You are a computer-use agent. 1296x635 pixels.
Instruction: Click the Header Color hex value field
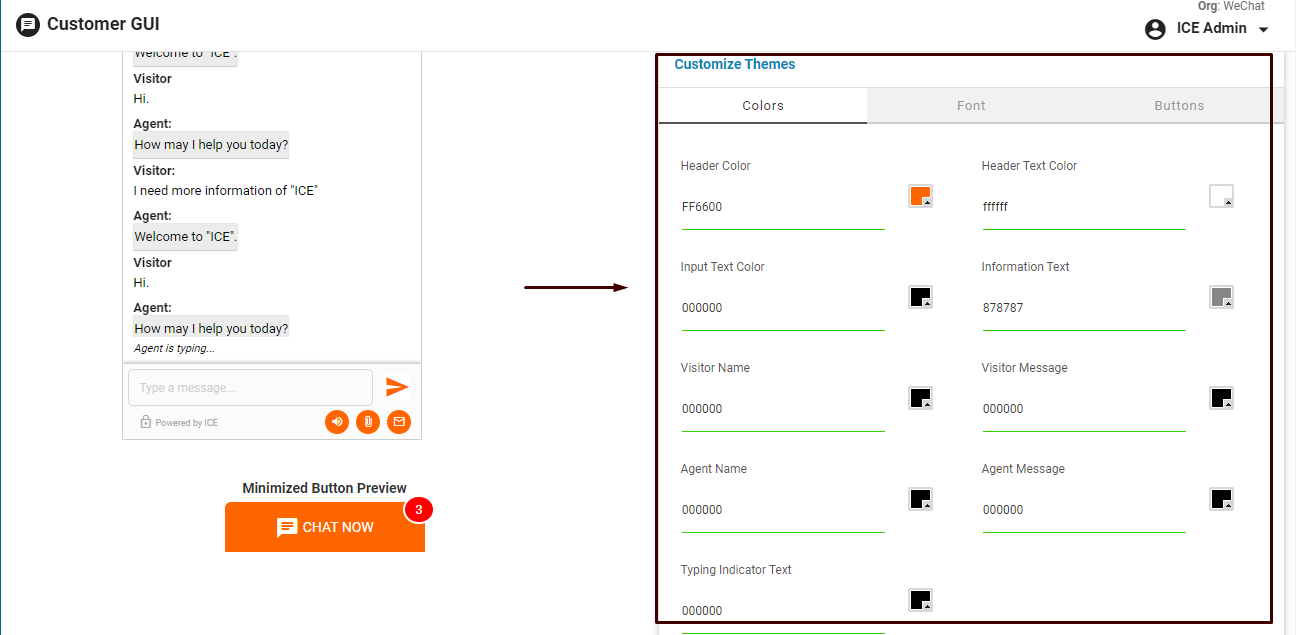point(783,208)
